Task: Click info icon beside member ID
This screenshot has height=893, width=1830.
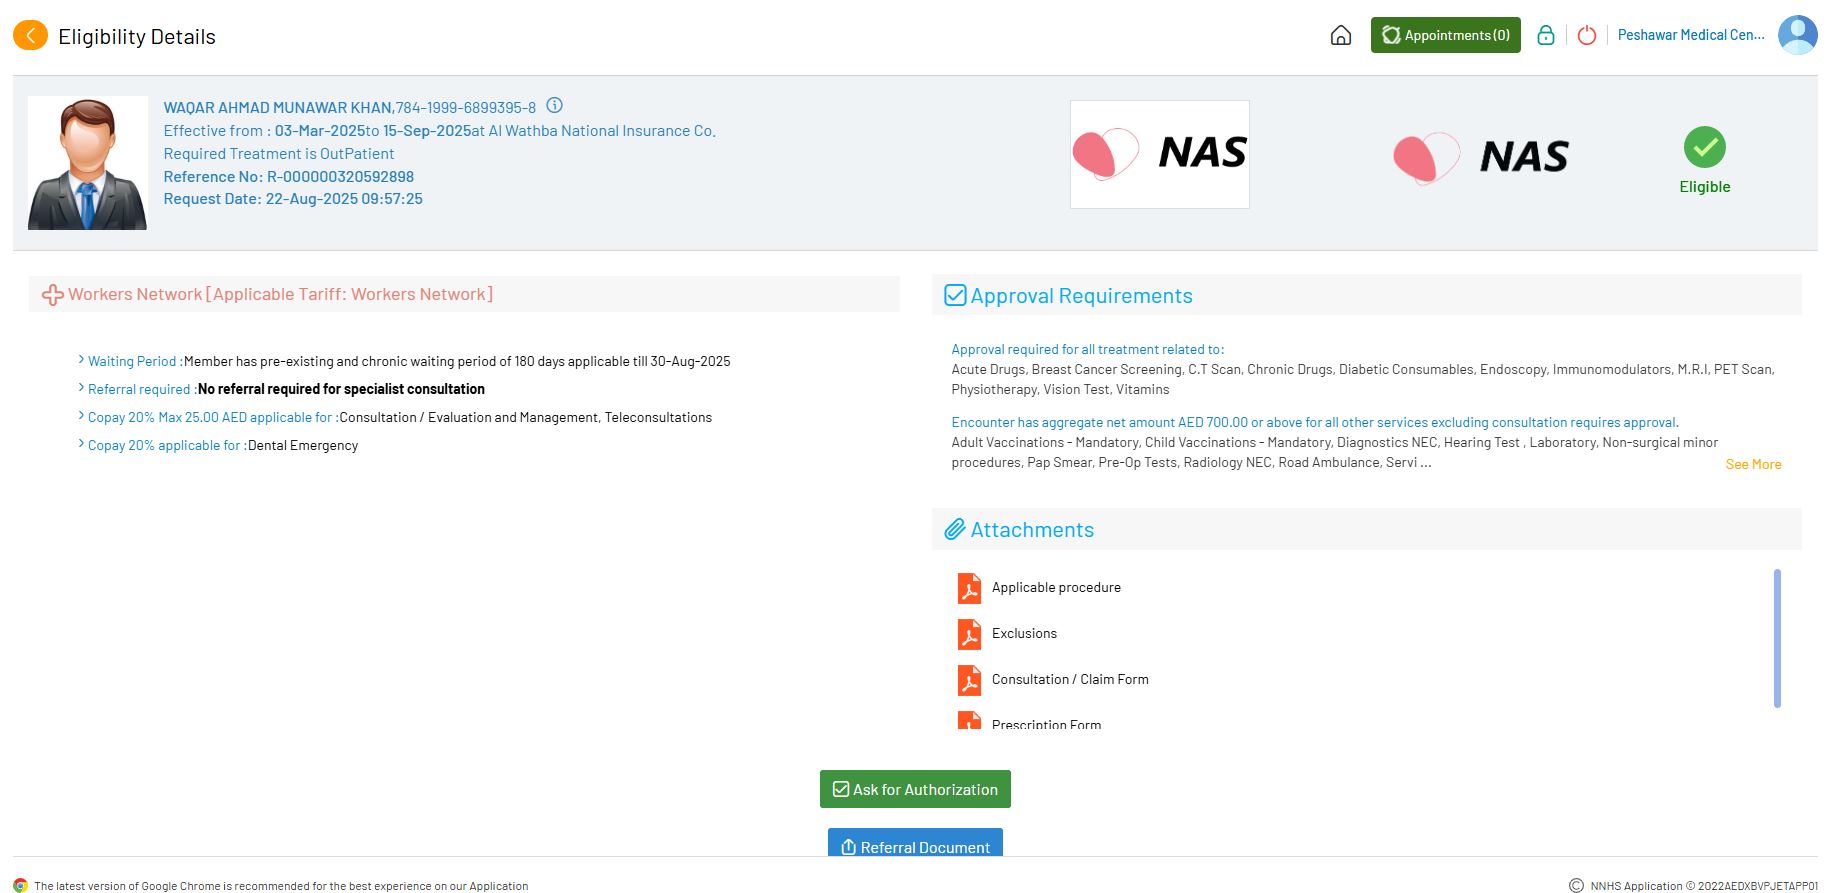Action: [x=555, y=106]
